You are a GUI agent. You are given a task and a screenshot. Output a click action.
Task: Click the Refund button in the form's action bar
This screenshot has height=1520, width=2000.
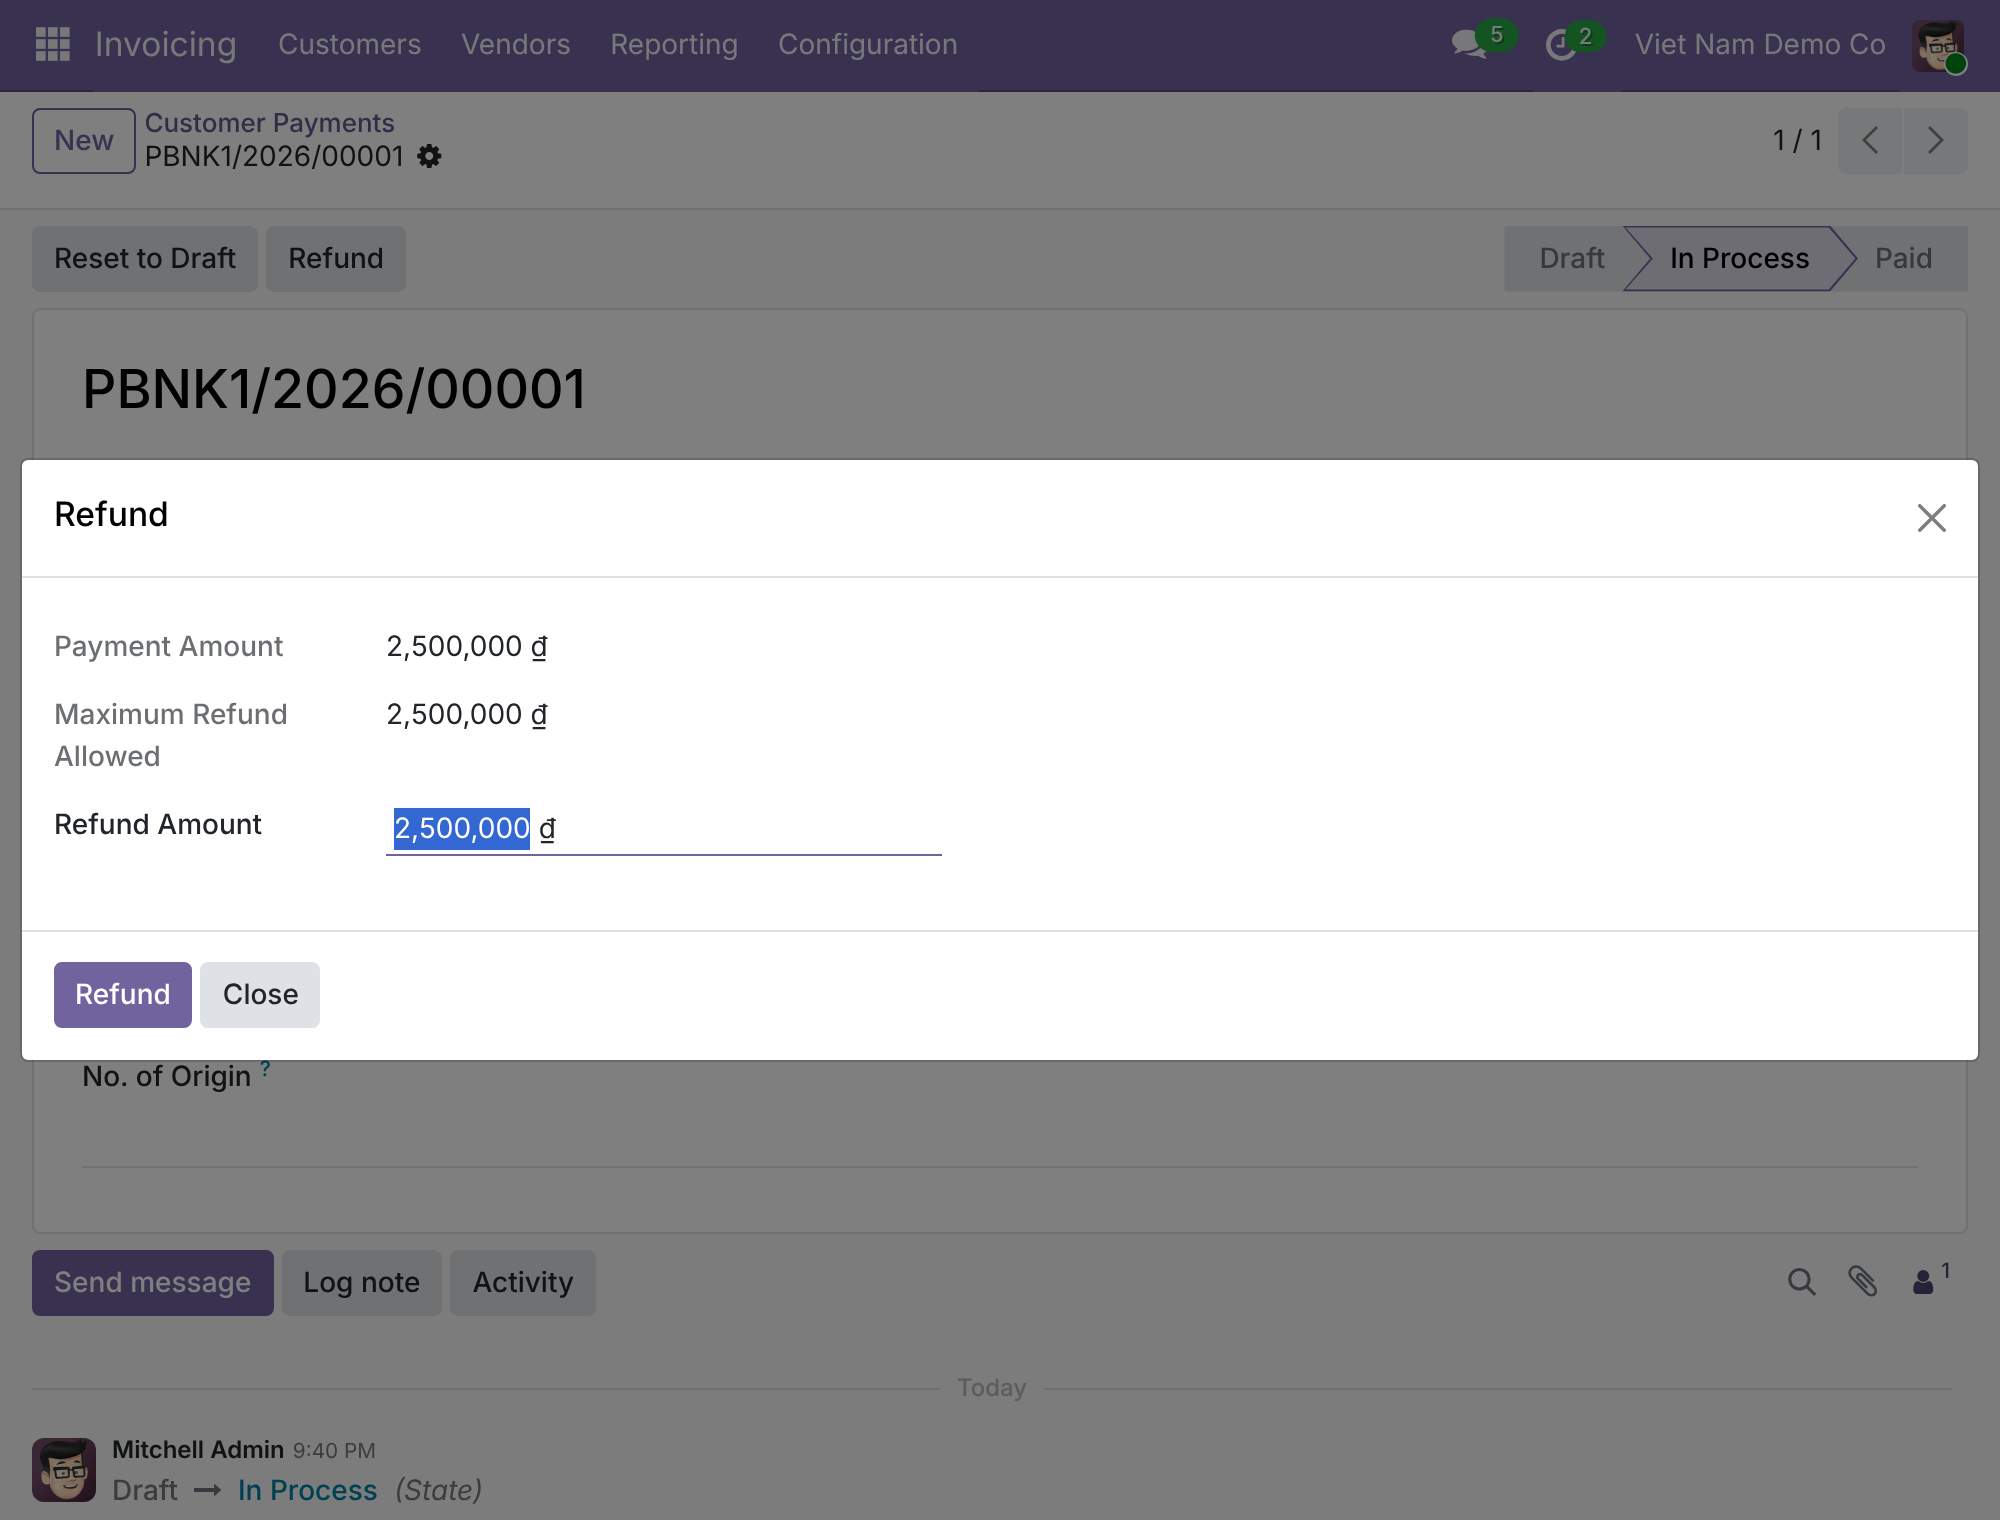point(336,258)
